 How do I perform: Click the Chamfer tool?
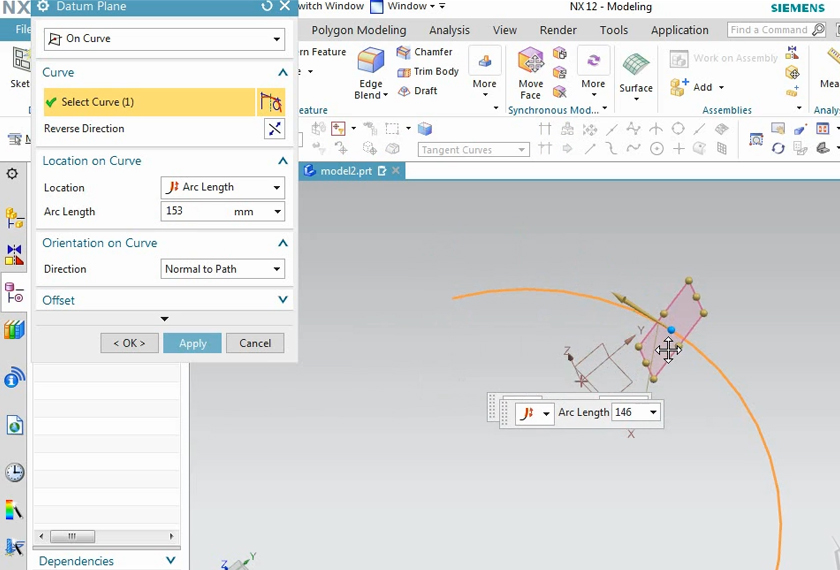click(x=425, y=52)
